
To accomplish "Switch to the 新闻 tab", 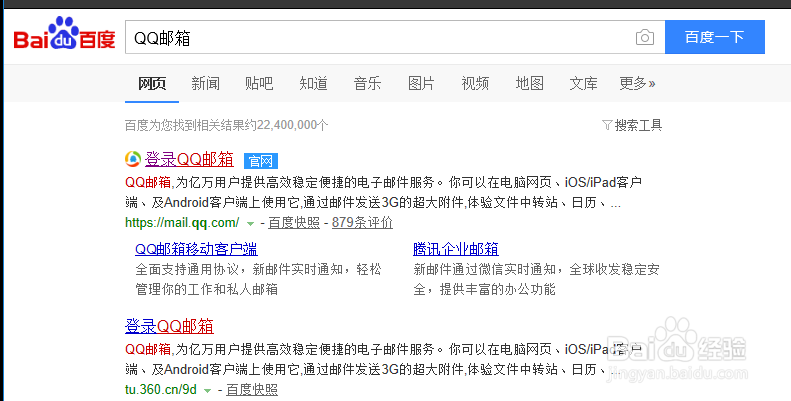I will pos(205,83).
